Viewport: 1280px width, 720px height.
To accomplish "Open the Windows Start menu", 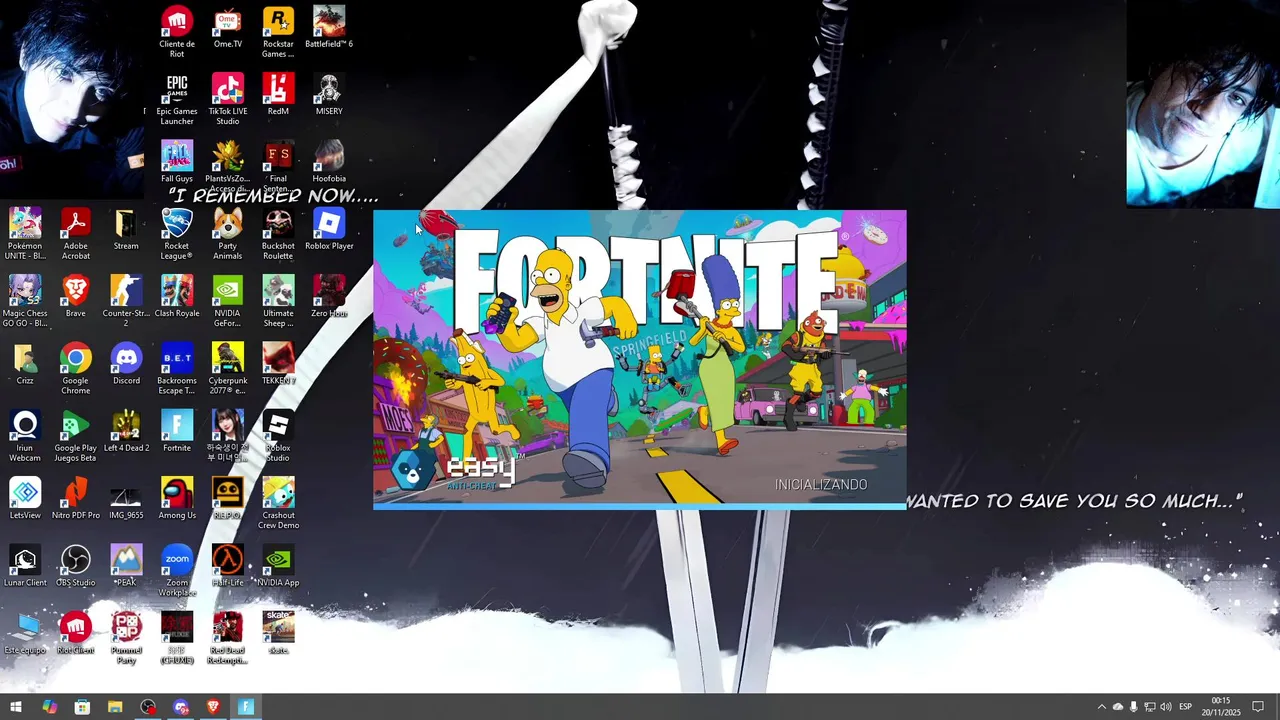I will pyautogui.click(x=16, y=707).
